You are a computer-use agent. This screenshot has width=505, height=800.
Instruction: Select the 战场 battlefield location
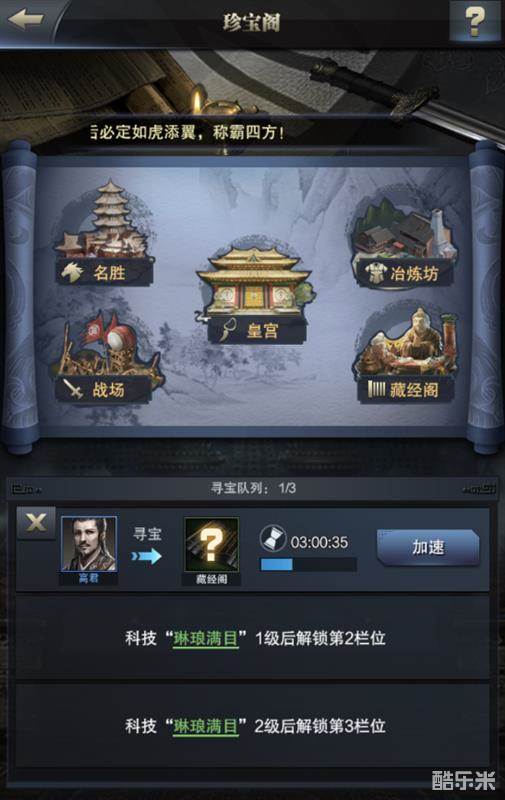(x=105, y=357)
